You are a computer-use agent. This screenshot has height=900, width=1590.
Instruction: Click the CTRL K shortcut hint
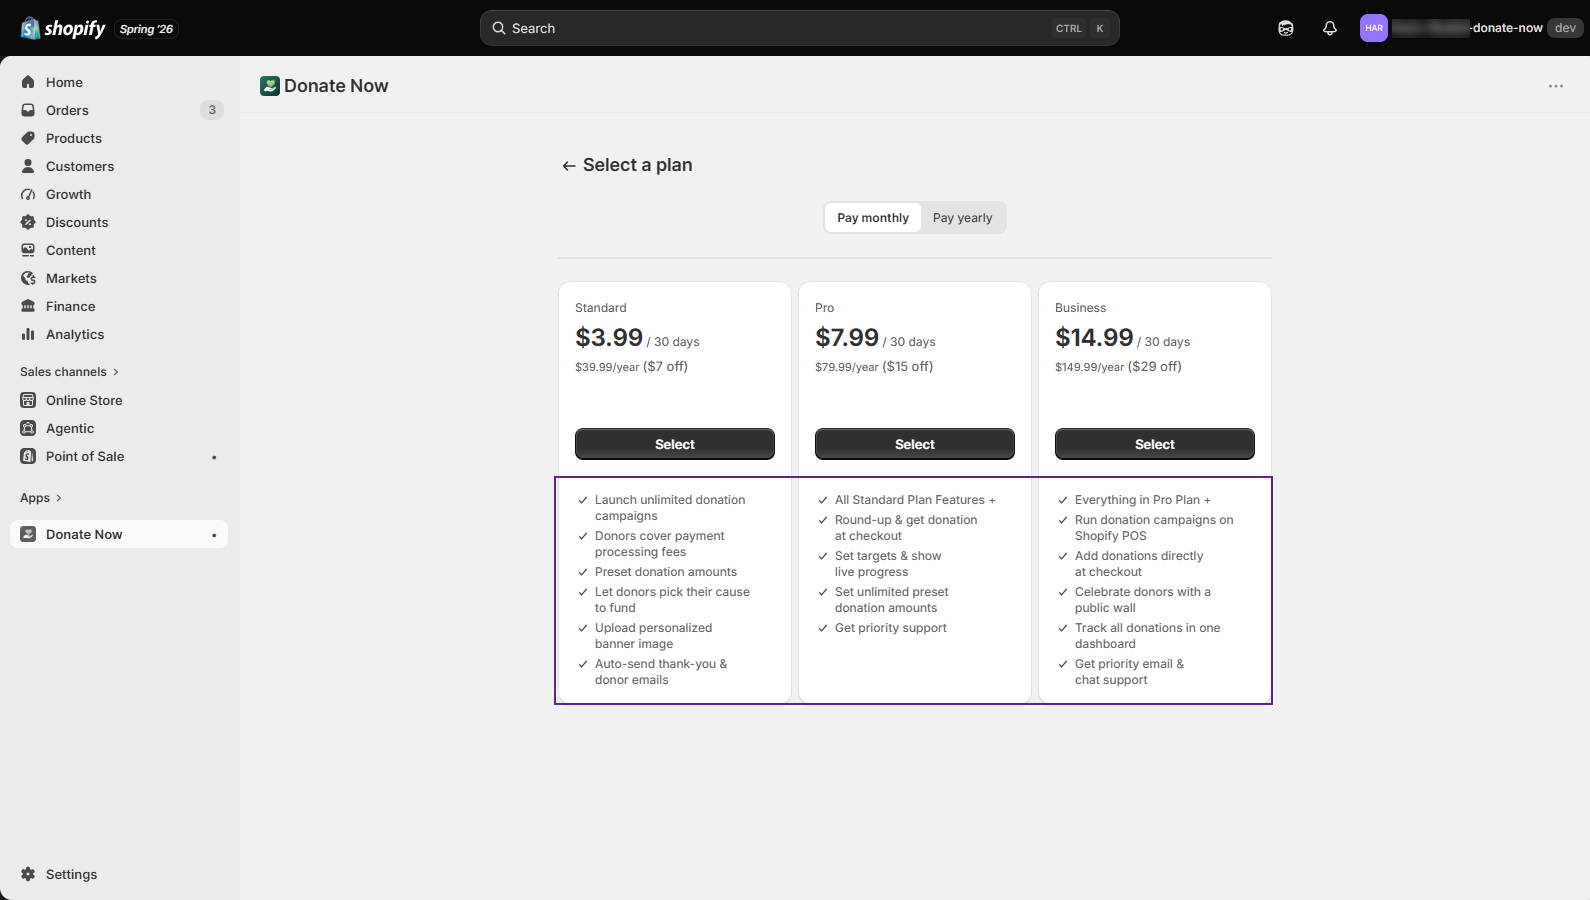tap(1080, 28)
